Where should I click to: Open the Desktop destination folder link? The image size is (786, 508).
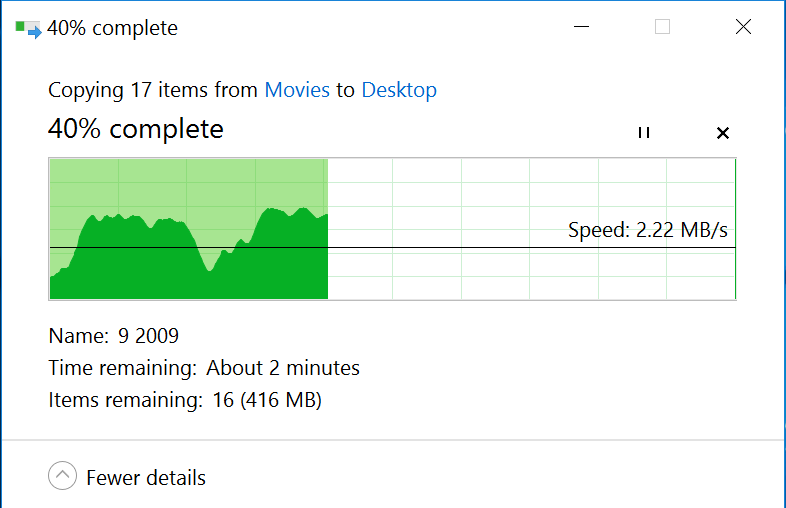coord(399,90)
